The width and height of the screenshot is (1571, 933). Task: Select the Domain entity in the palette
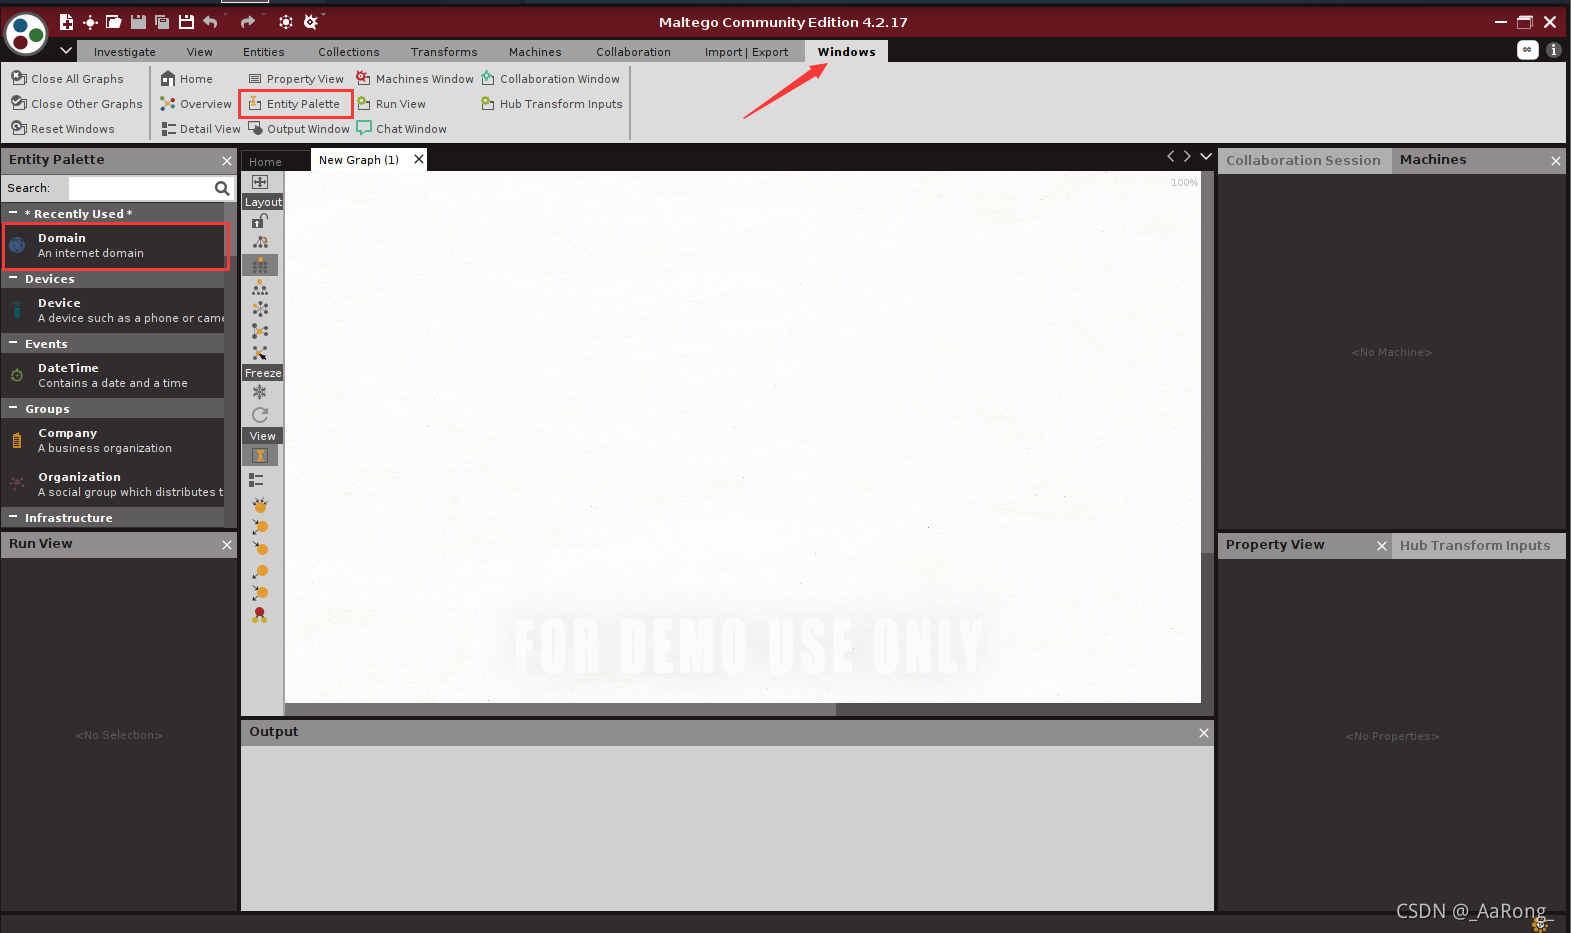pyautogui.click(x=115, y=246)
